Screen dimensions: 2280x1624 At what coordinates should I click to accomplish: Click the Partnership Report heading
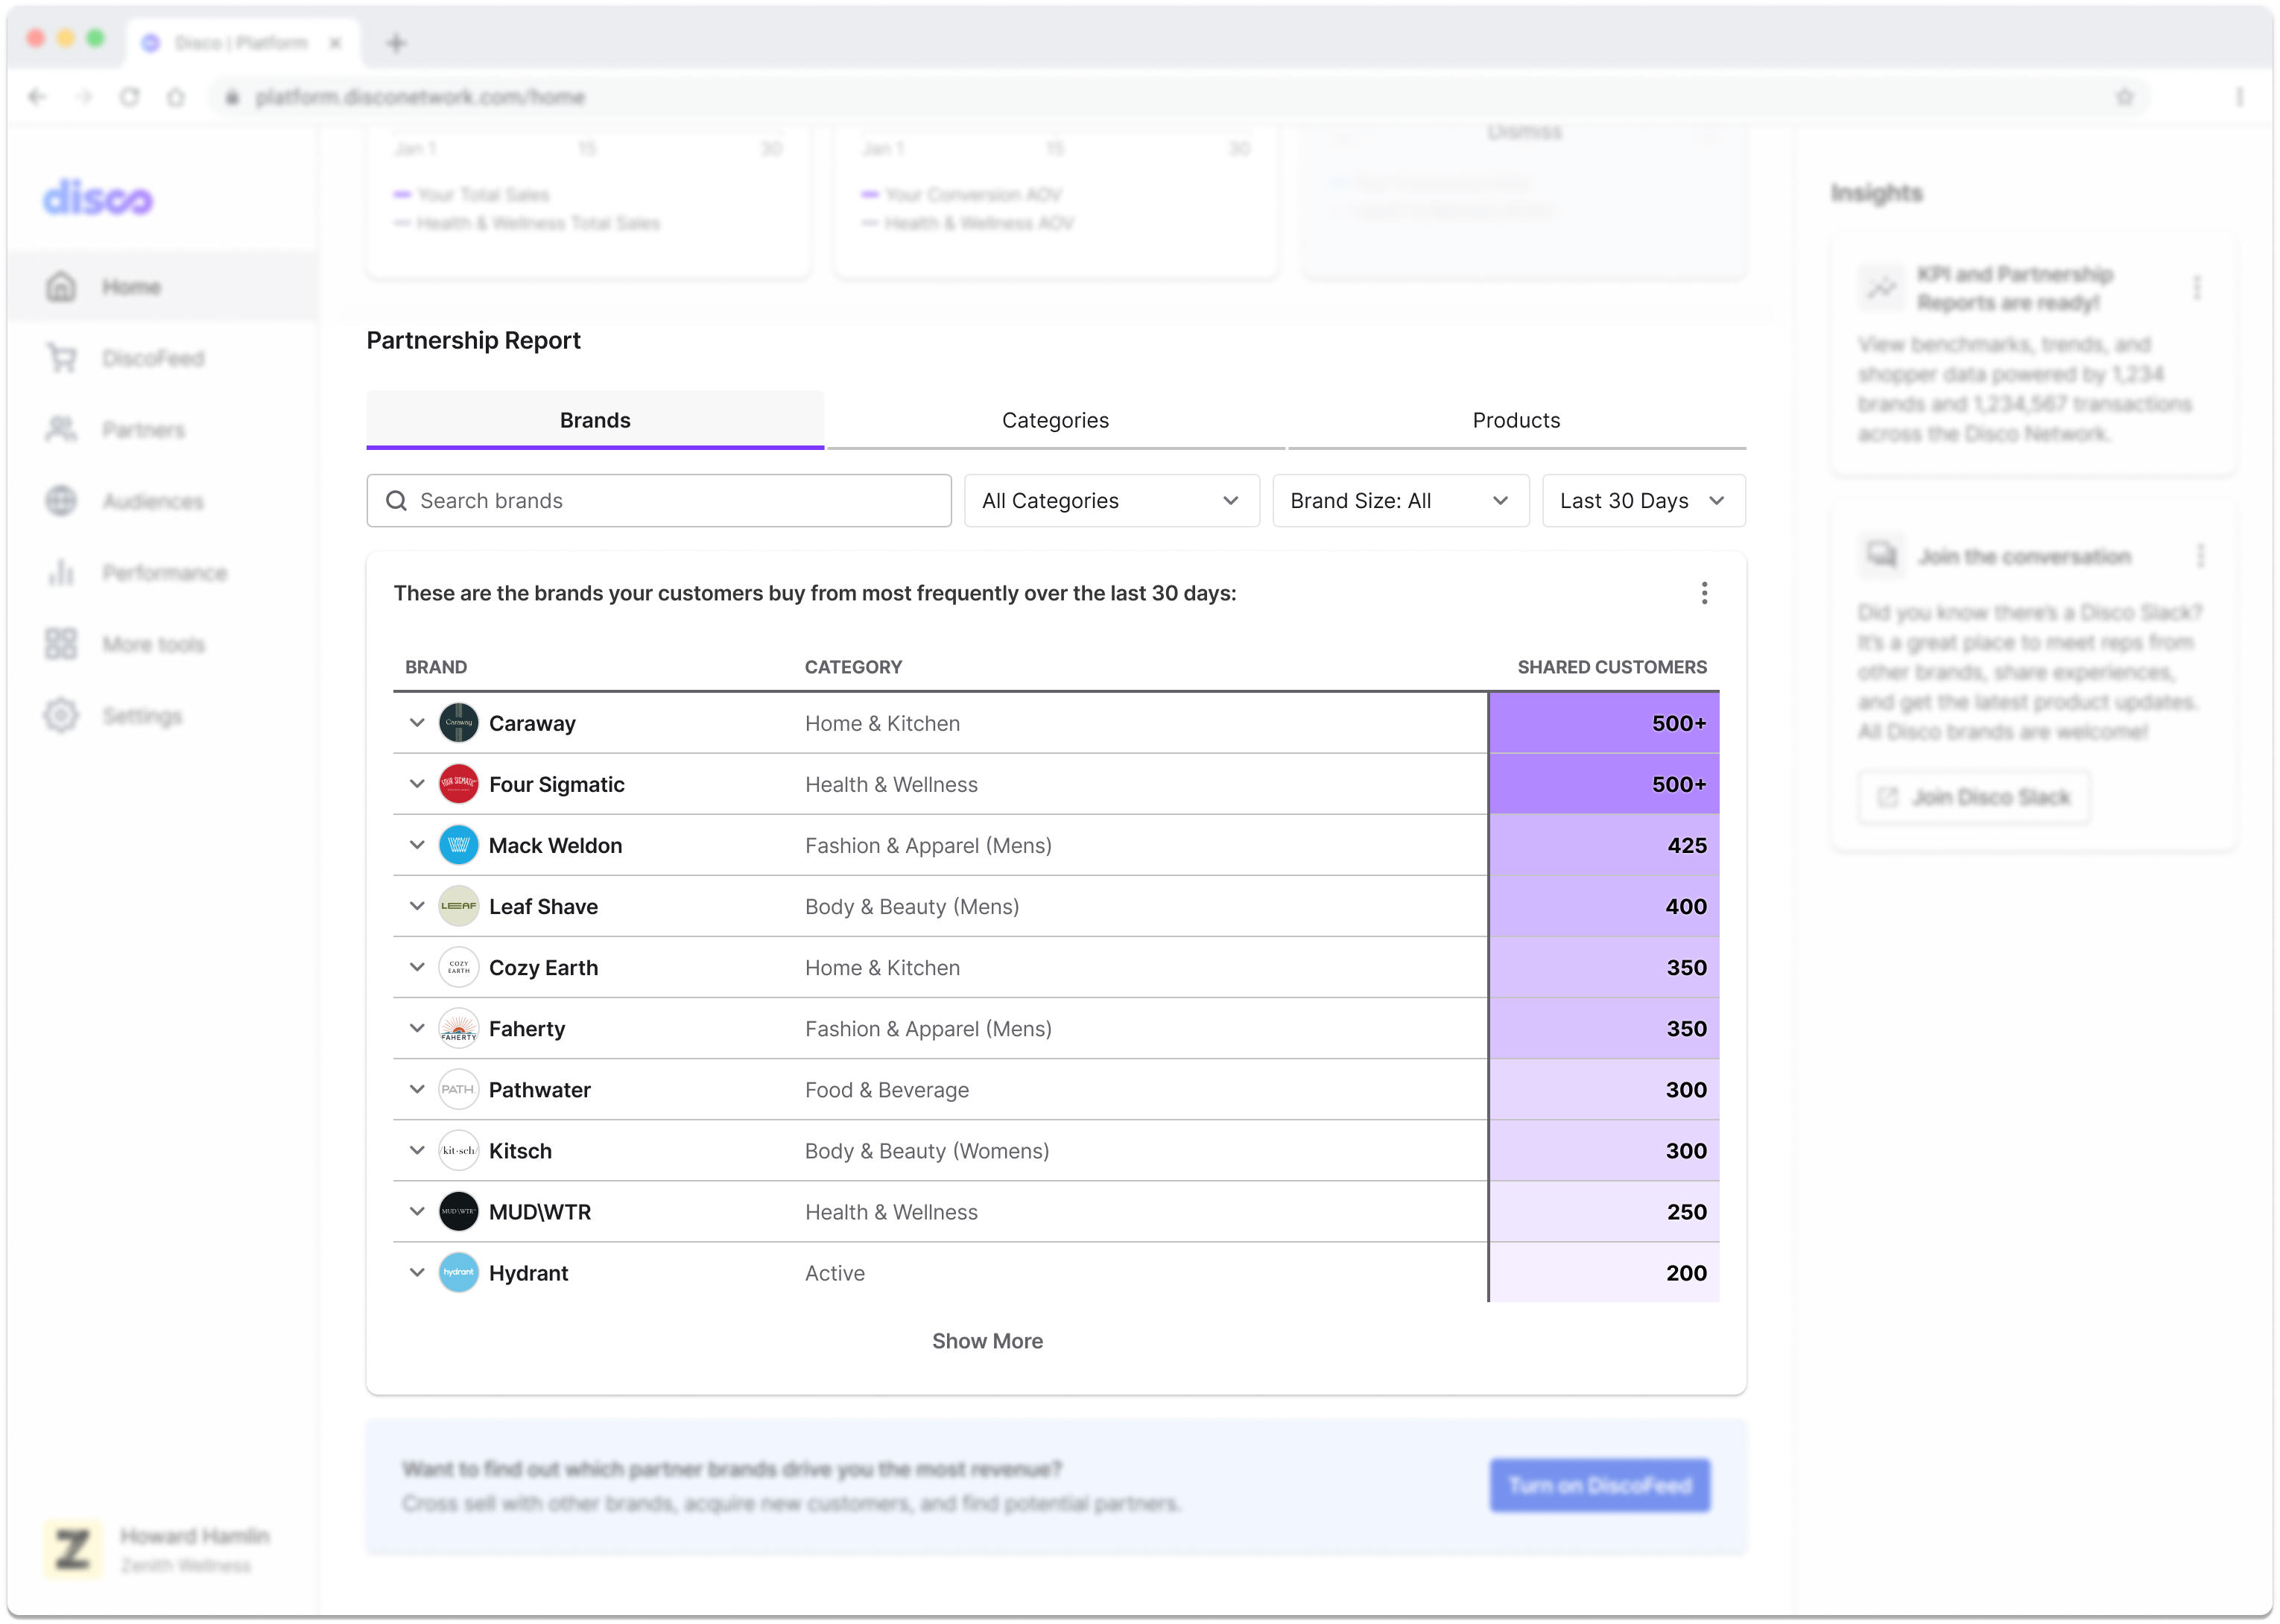pos(473,341)
